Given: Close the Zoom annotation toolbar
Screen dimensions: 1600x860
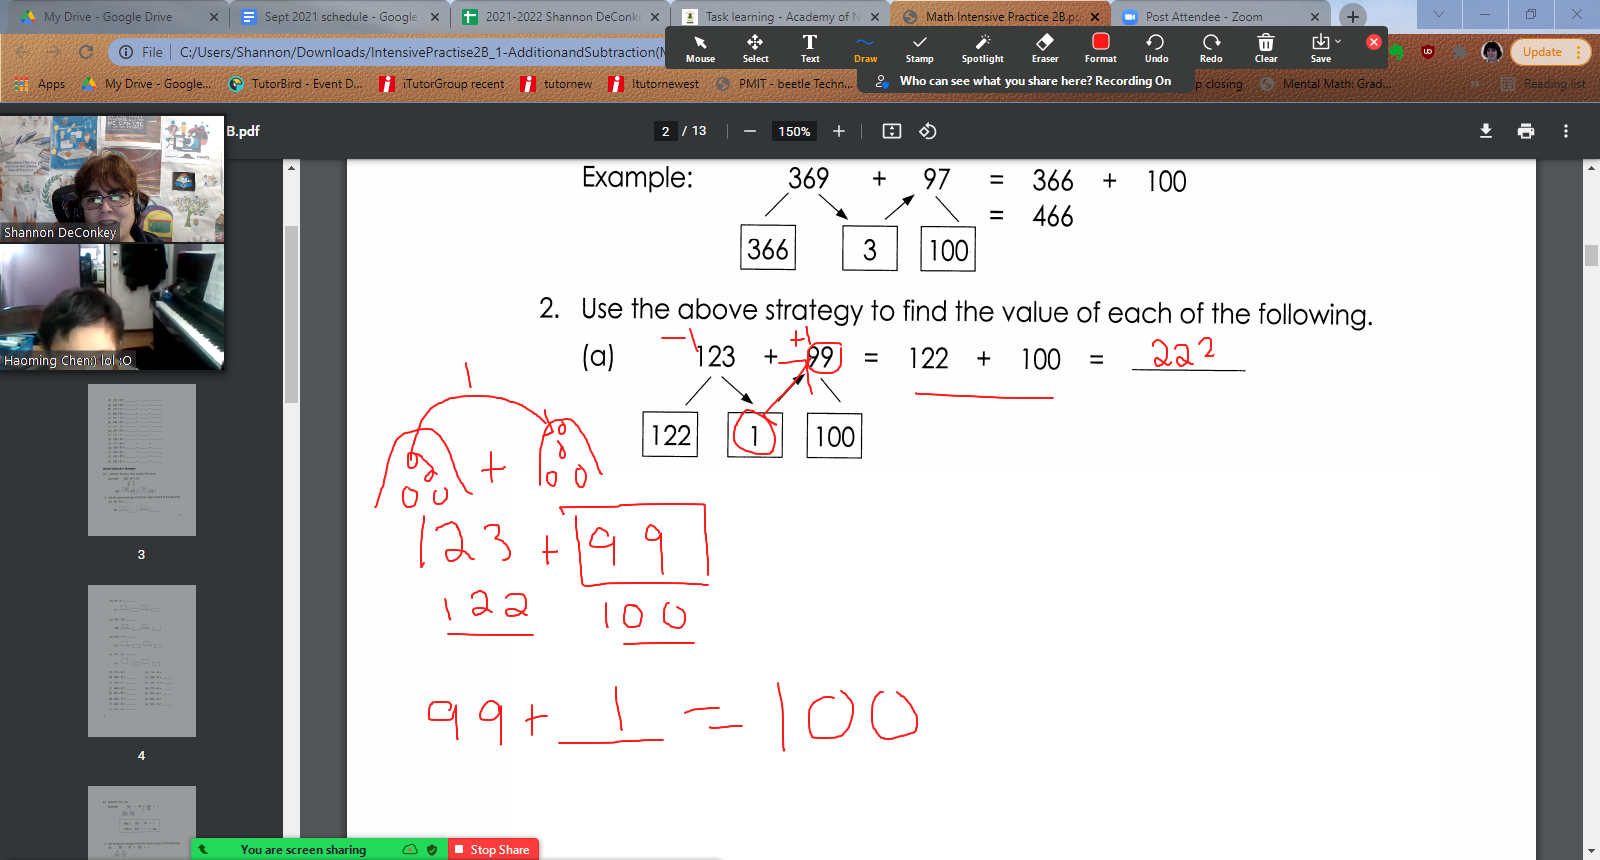Looking at the screenshot, I should [x=1374, y=42].
